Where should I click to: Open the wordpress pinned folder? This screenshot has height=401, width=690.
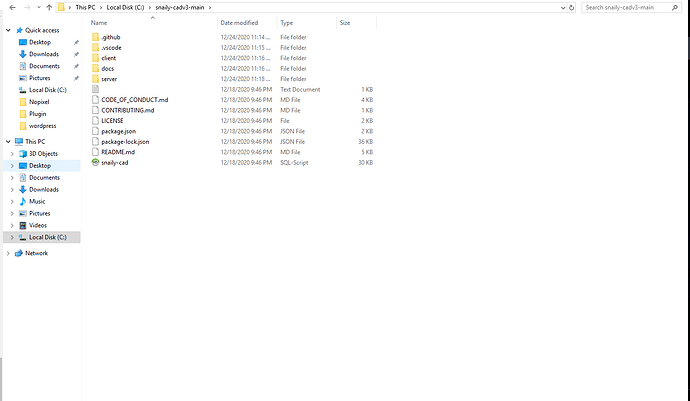(x=42, y=126)
